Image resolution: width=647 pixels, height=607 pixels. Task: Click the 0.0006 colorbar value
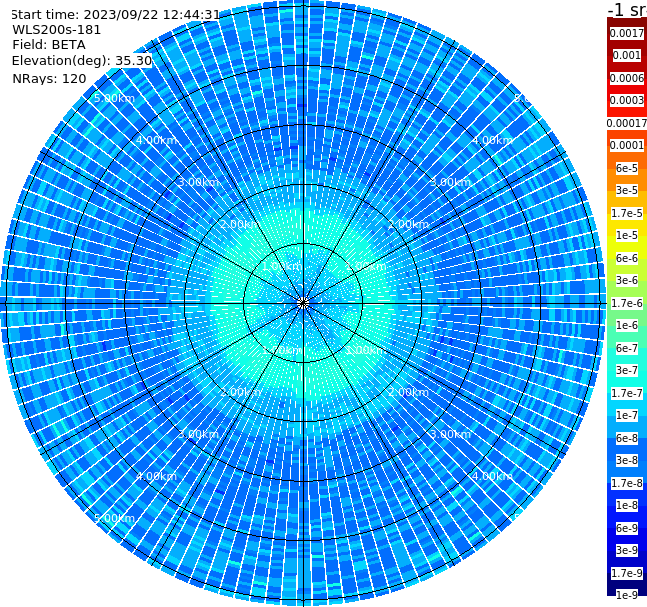[x=627, y=78]
